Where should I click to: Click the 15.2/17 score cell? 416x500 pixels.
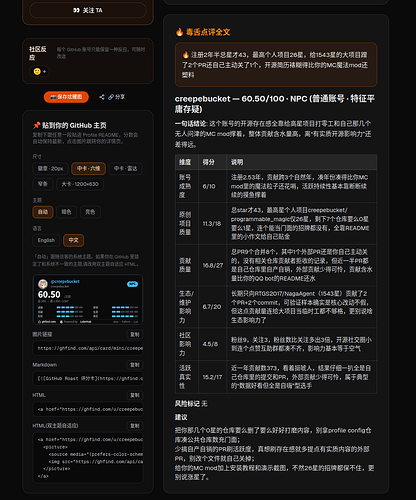212,377
